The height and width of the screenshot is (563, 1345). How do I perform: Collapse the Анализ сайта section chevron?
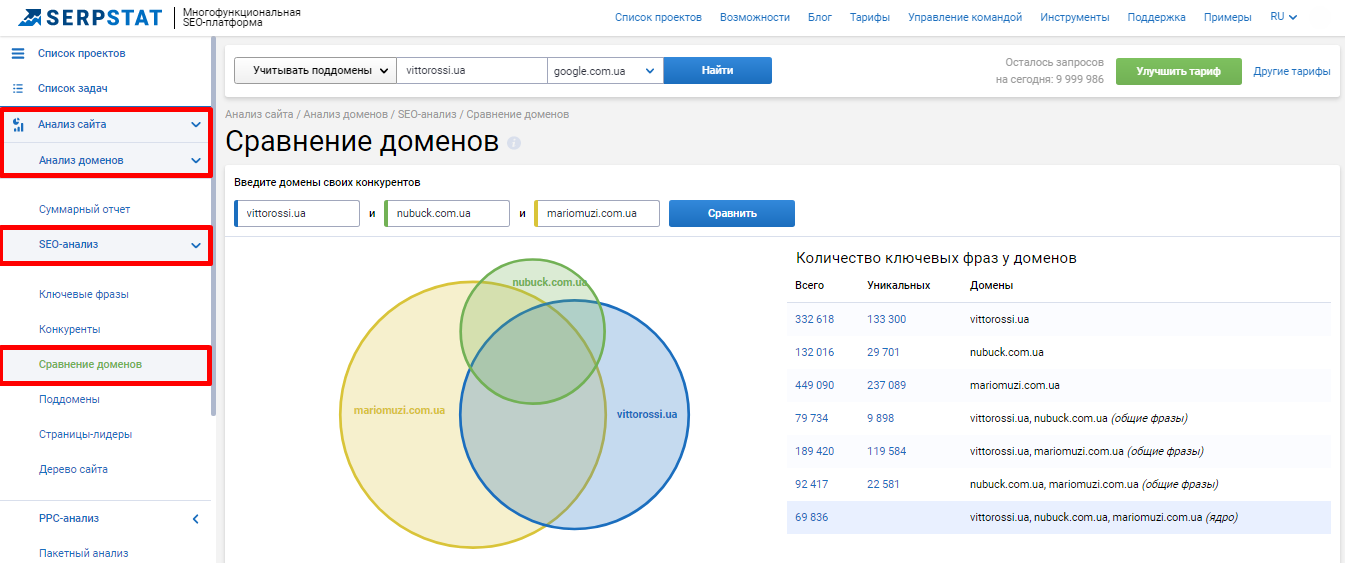click(196, 125)
